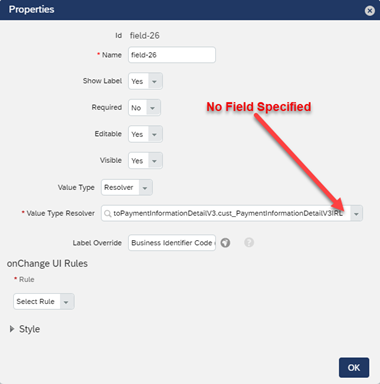Click the globe translation icon beside Label Override
380x384 pixels.
225,243
